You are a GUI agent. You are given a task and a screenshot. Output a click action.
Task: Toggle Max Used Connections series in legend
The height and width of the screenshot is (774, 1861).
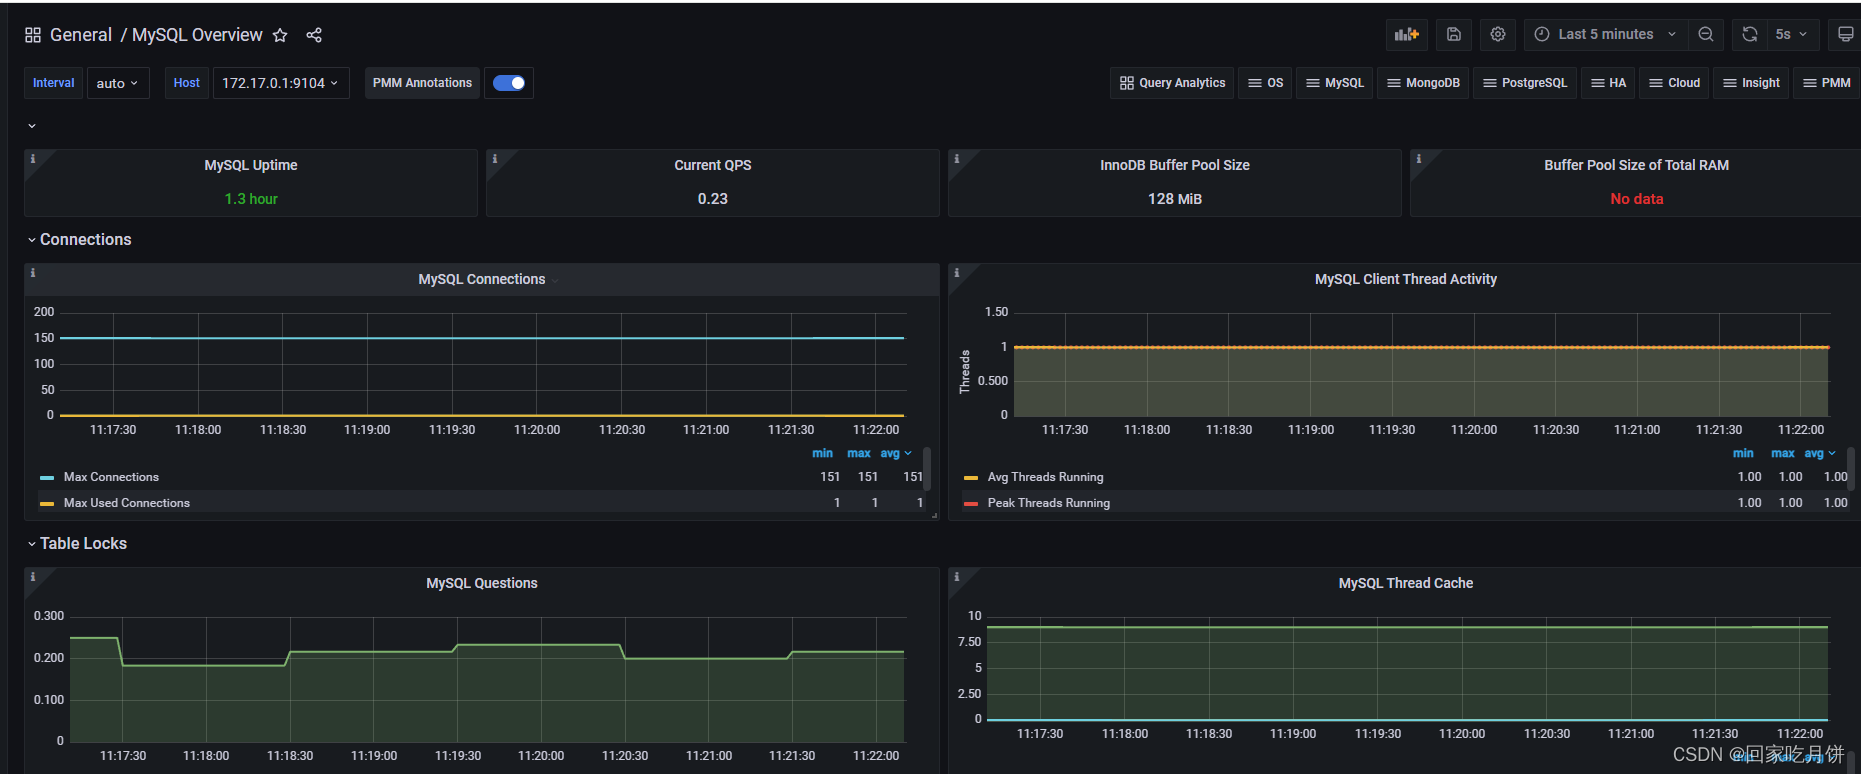(x=127, y=503)
